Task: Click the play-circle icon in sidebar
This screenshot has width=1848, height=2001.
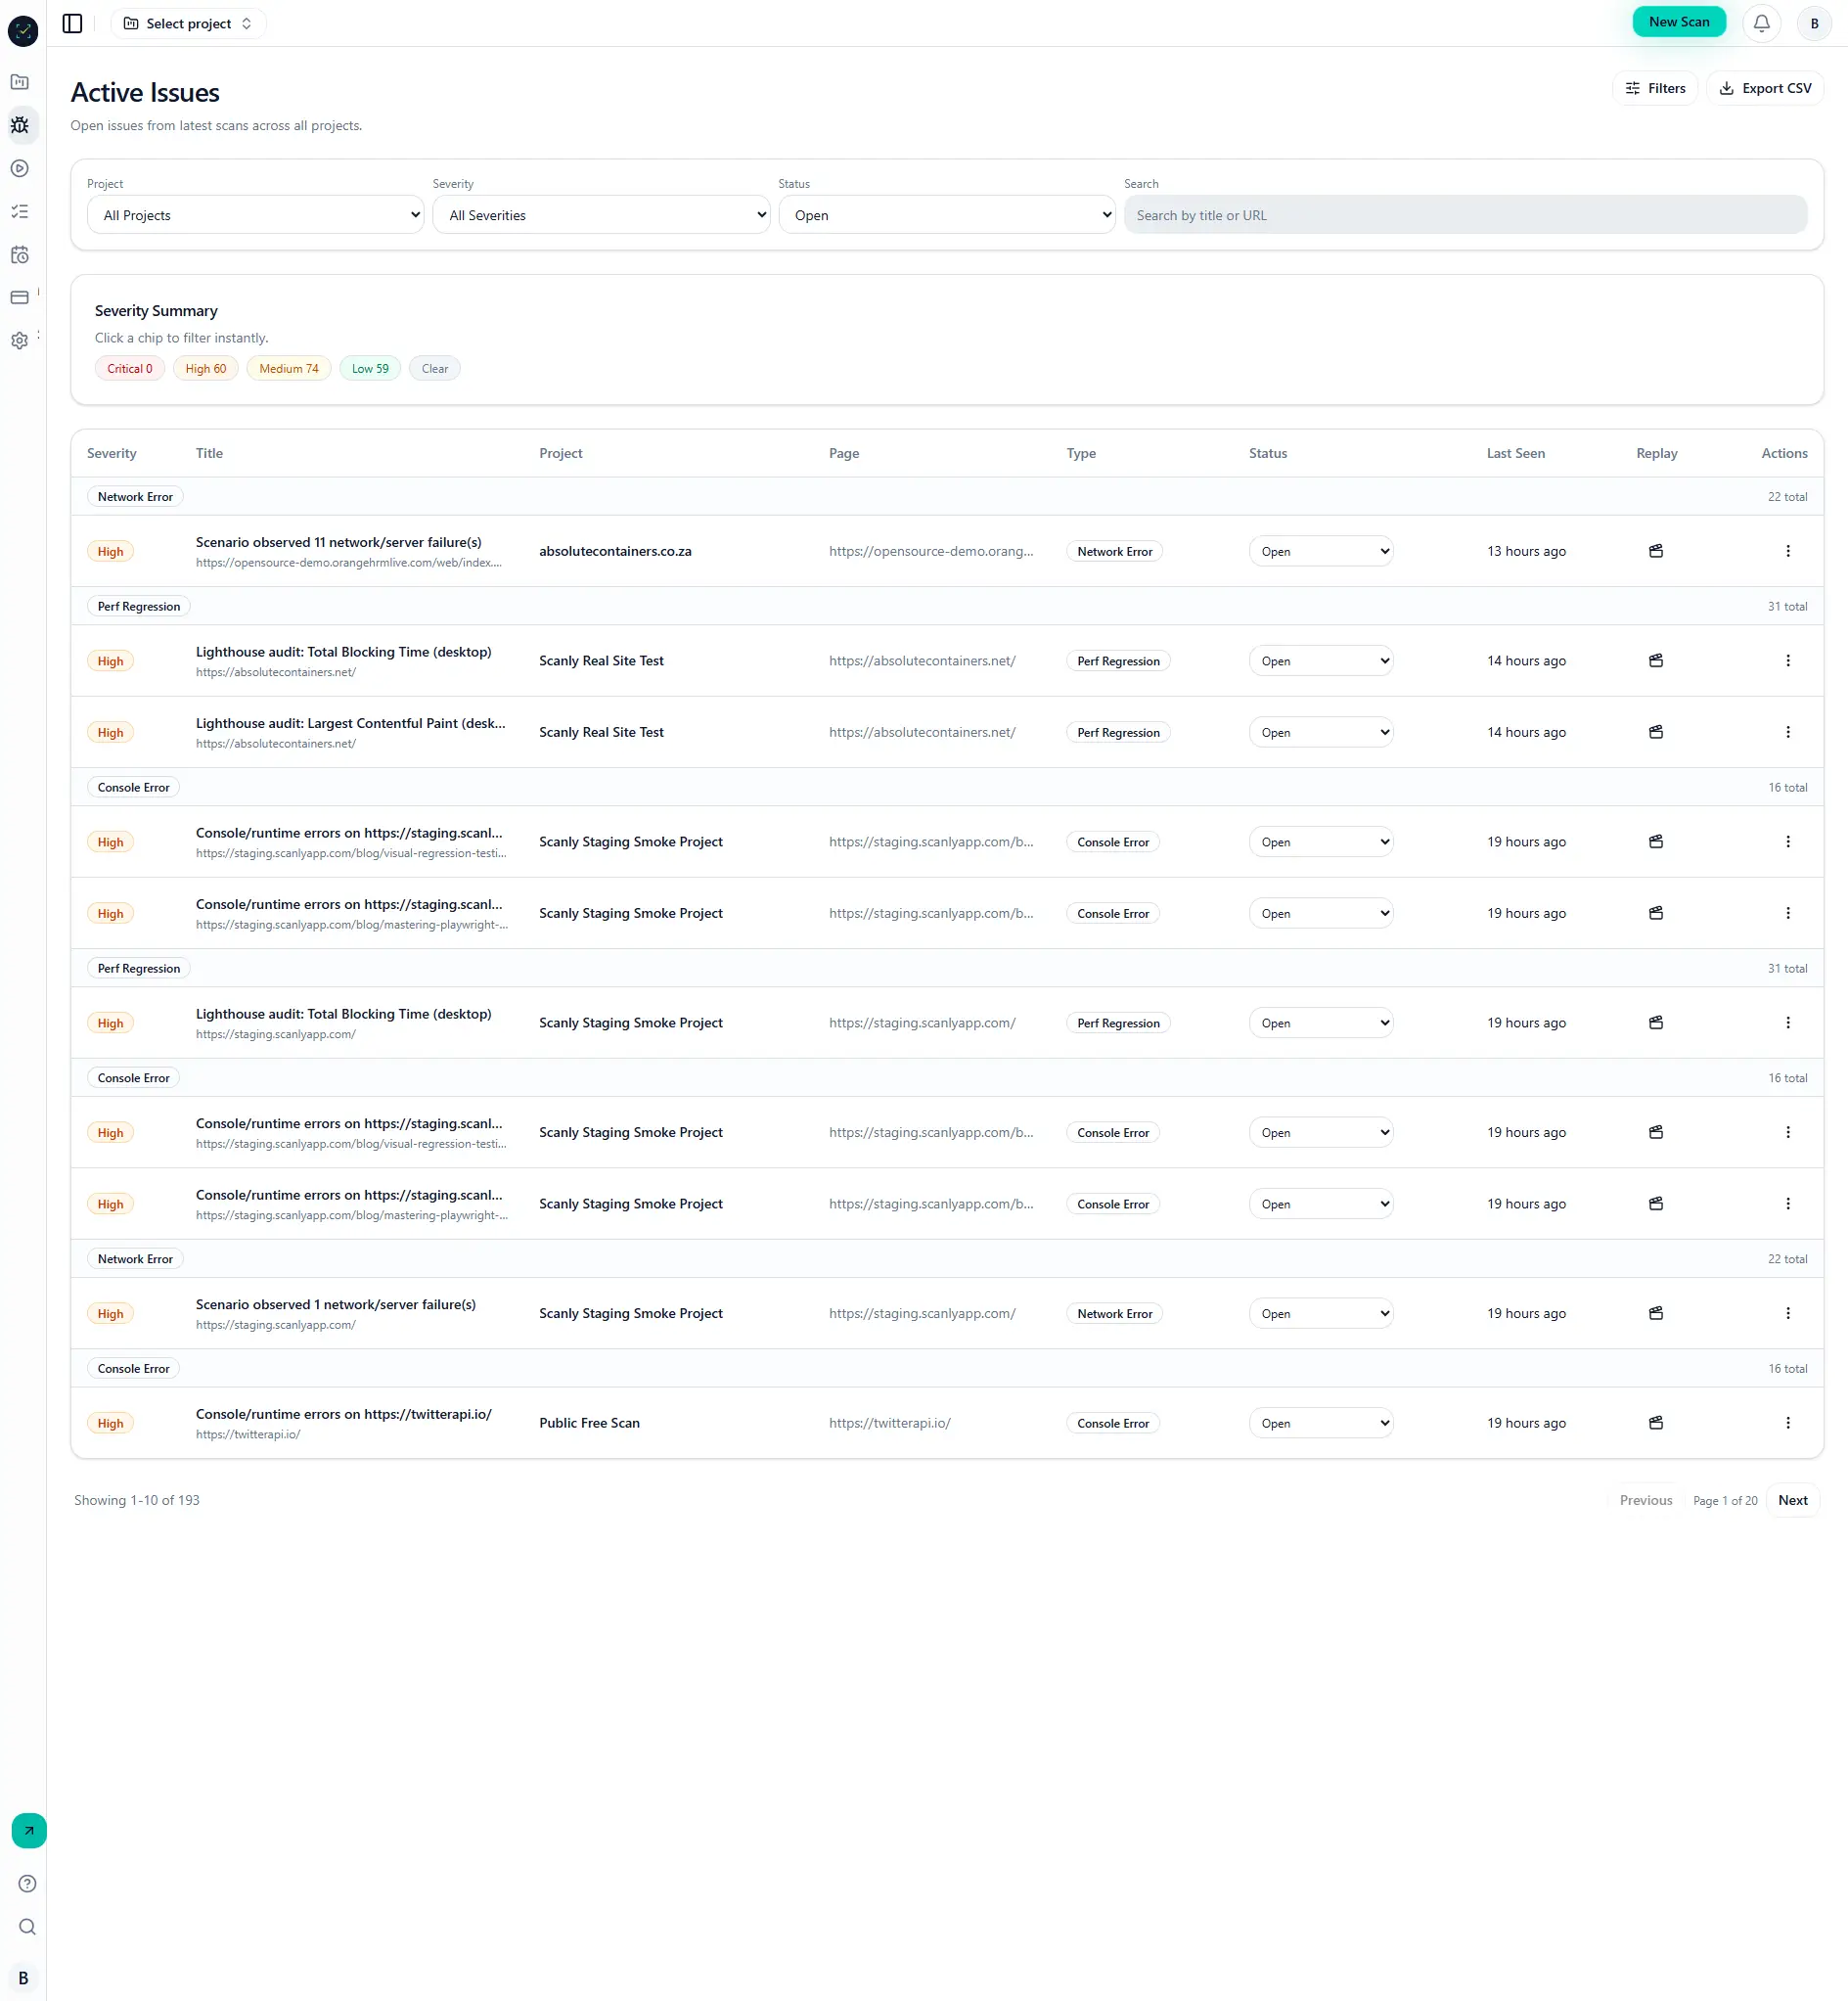Action: click(20, 168)
